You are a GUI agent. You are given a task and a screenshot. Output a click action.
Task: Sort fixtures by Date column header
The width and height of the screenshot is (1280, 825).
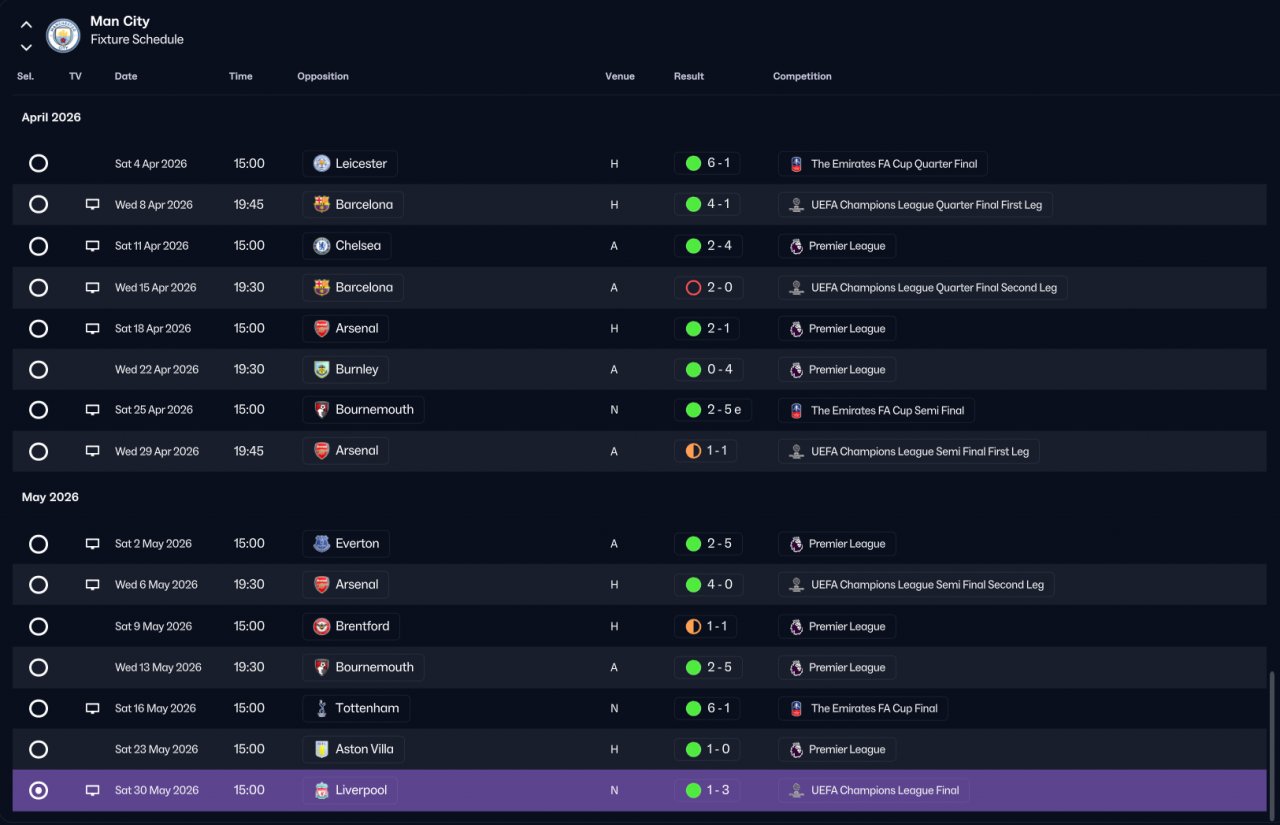[x=126, y=76]
